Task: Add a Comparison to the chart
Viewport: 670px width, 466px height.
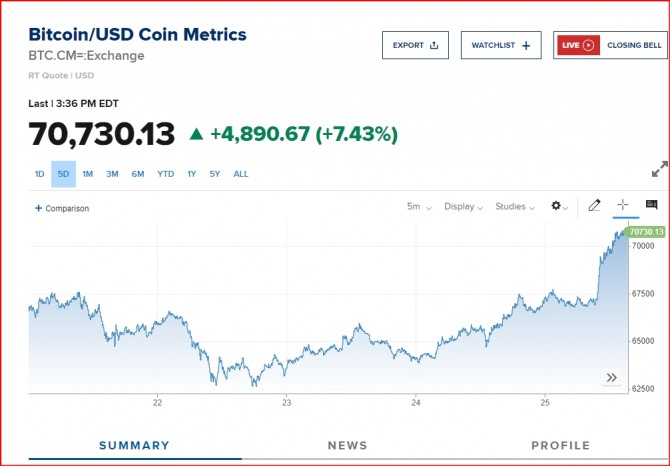Action: point(62,208)
